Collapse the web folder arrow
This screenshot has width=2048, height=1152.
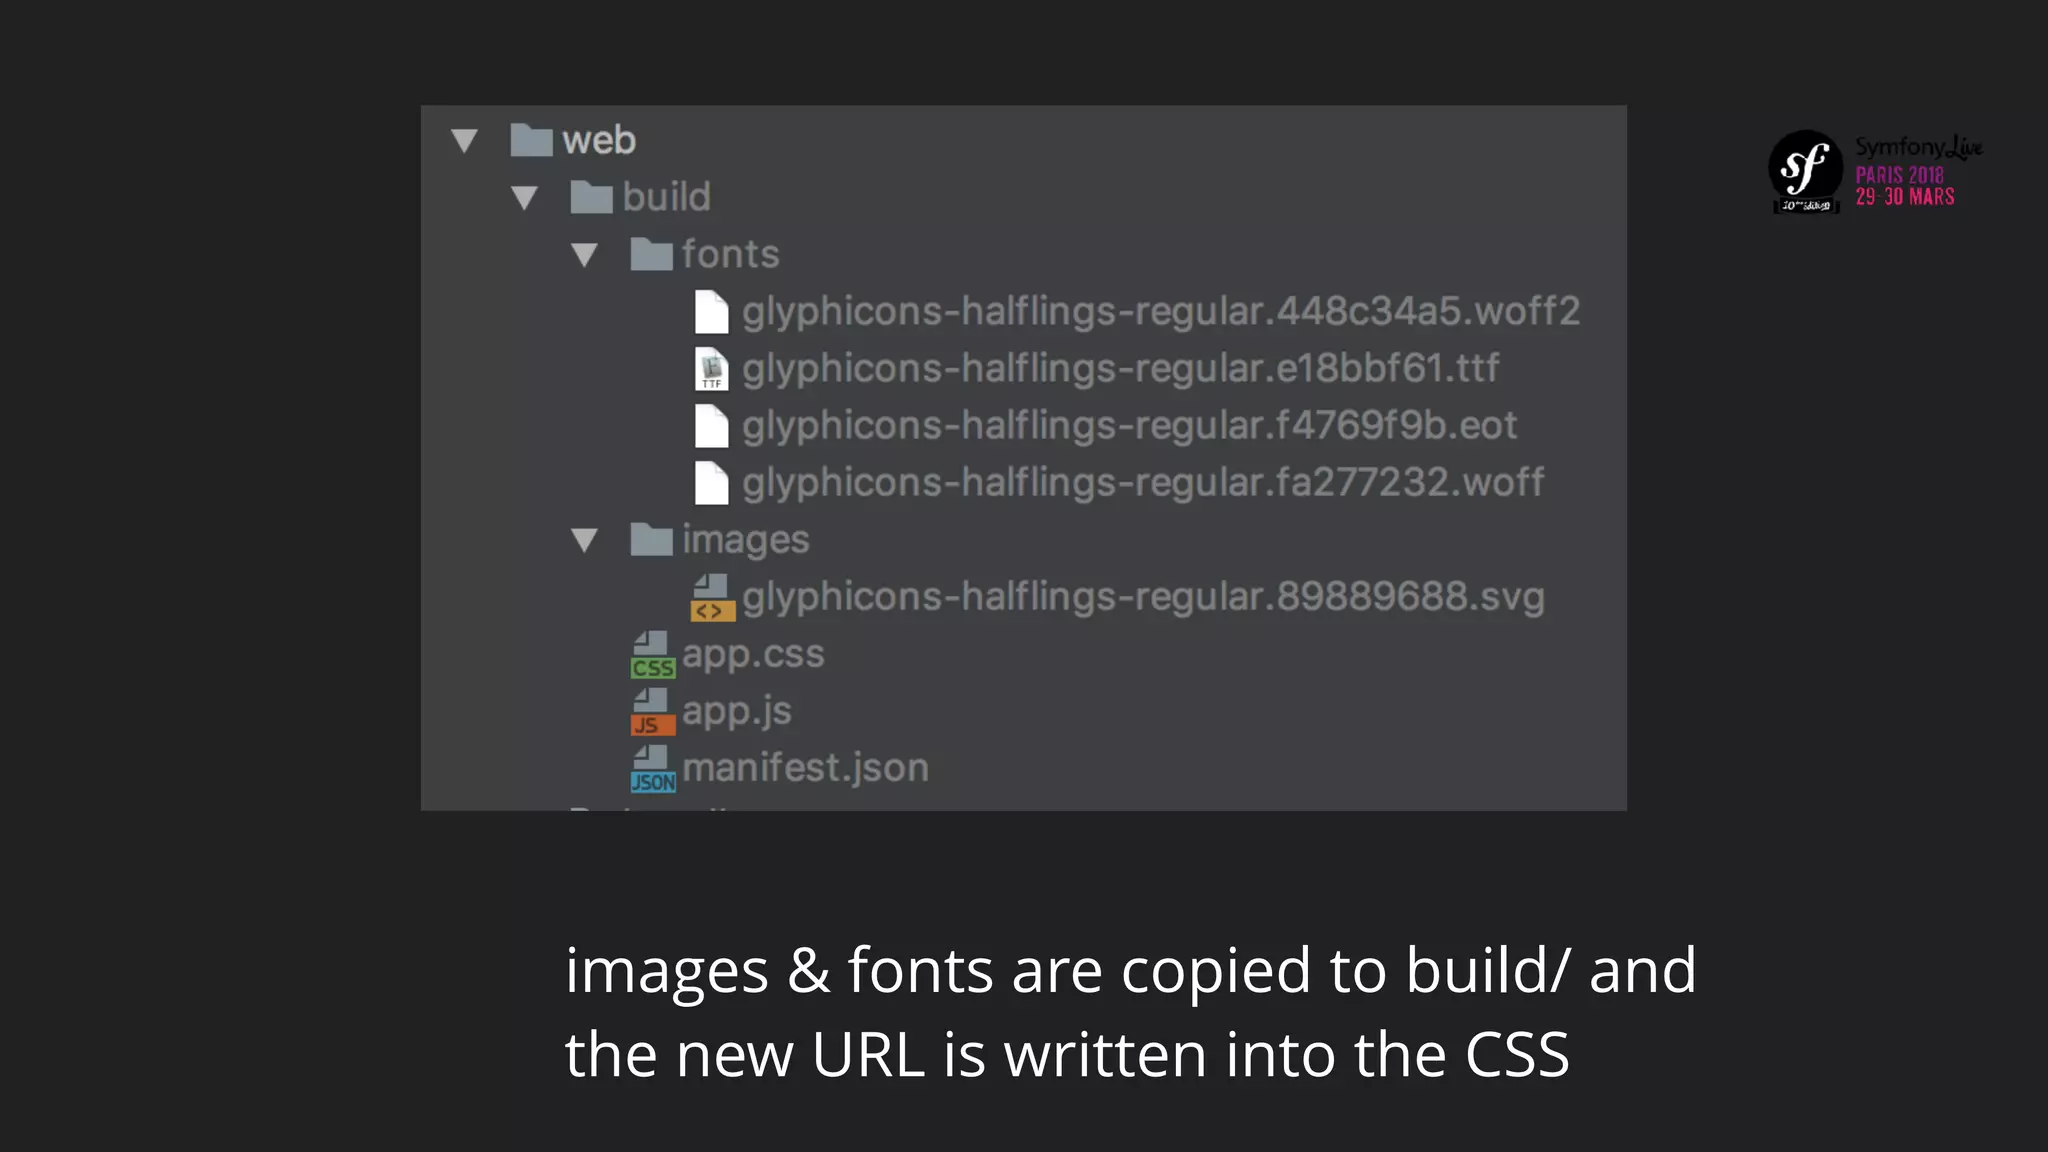coord(464,140)
